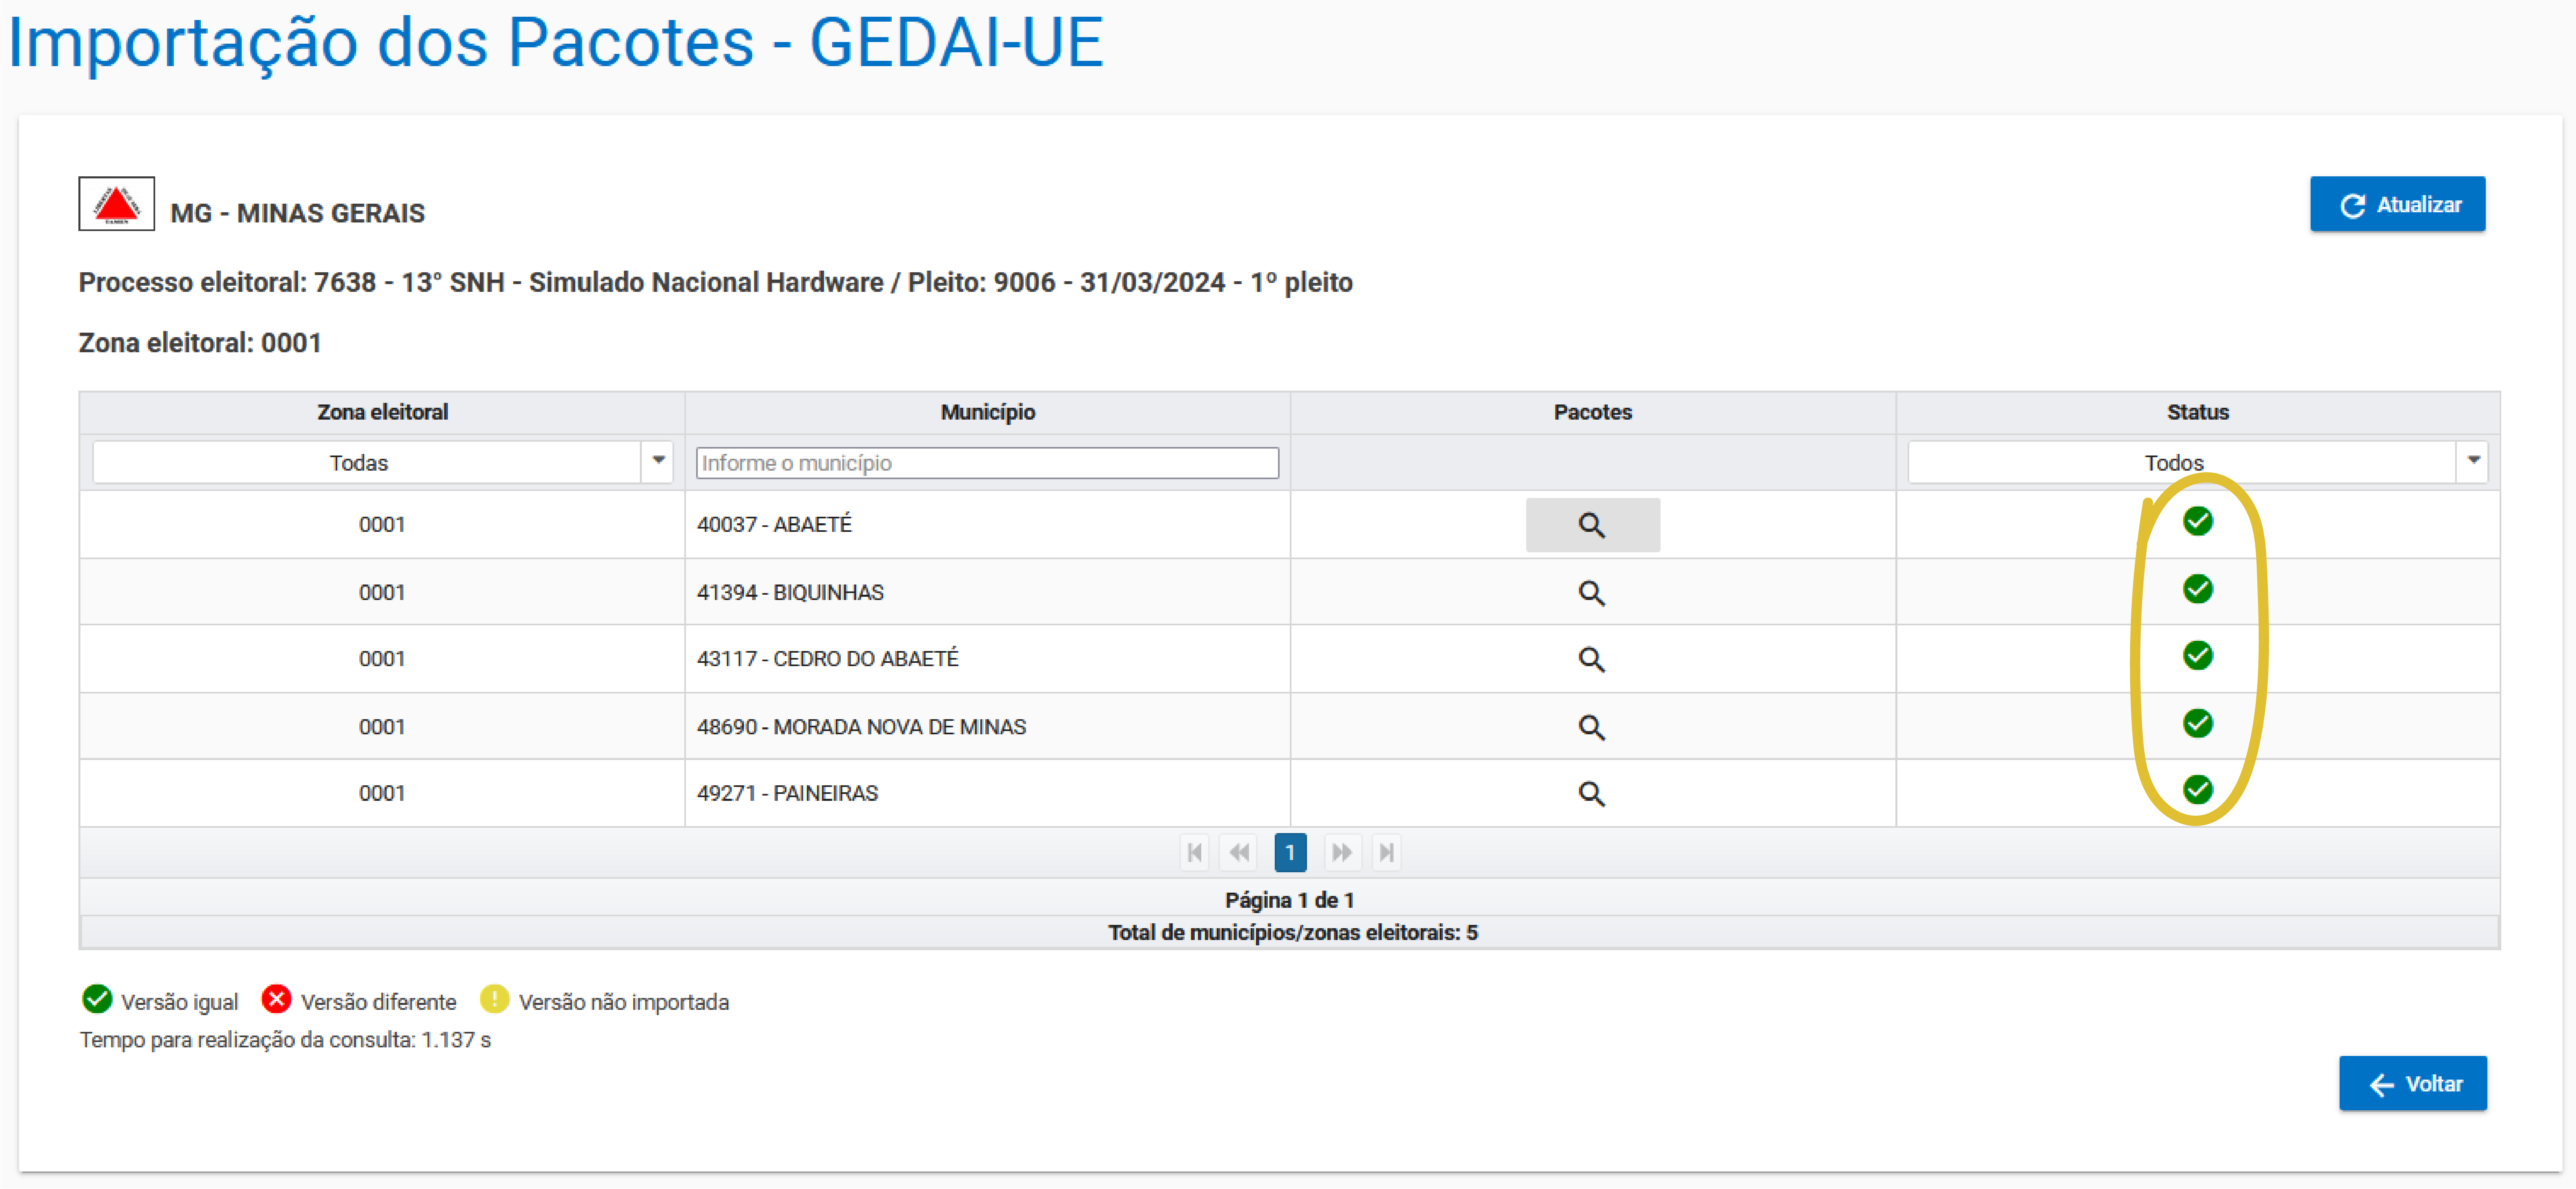
Task: Click the yellow 'Versão não importada' legend icon
Action: point(494,999)
